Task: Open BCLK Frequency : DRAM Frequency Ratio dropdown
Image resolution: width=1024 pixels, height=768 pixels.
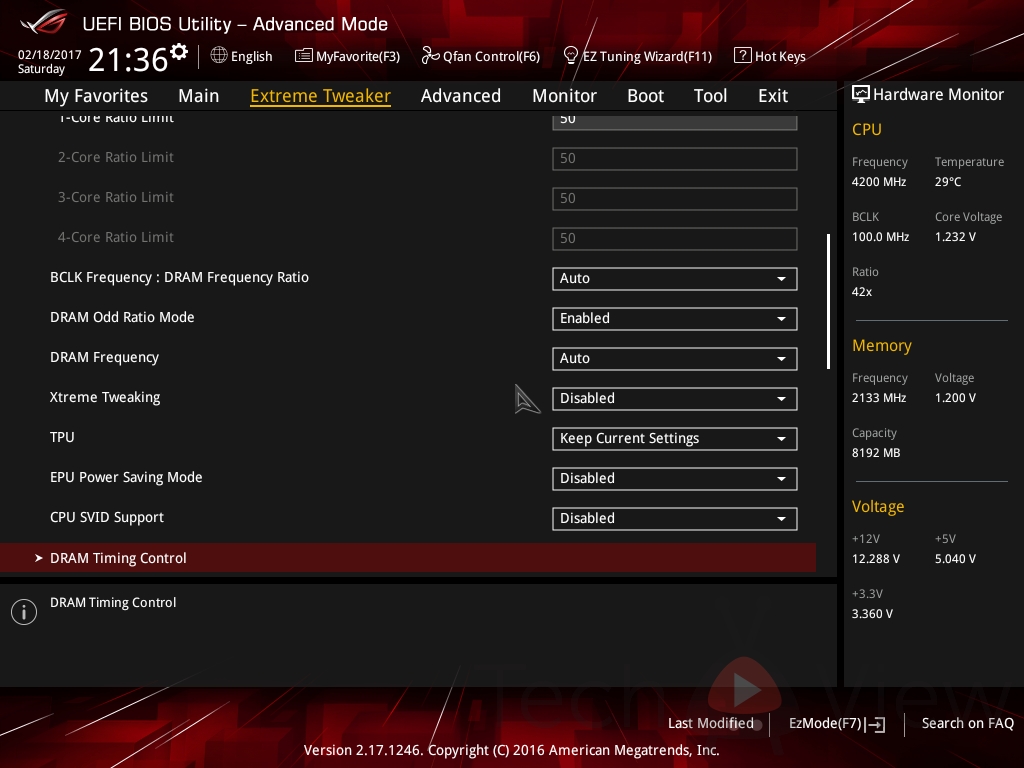Action: [x=675, y=278]
